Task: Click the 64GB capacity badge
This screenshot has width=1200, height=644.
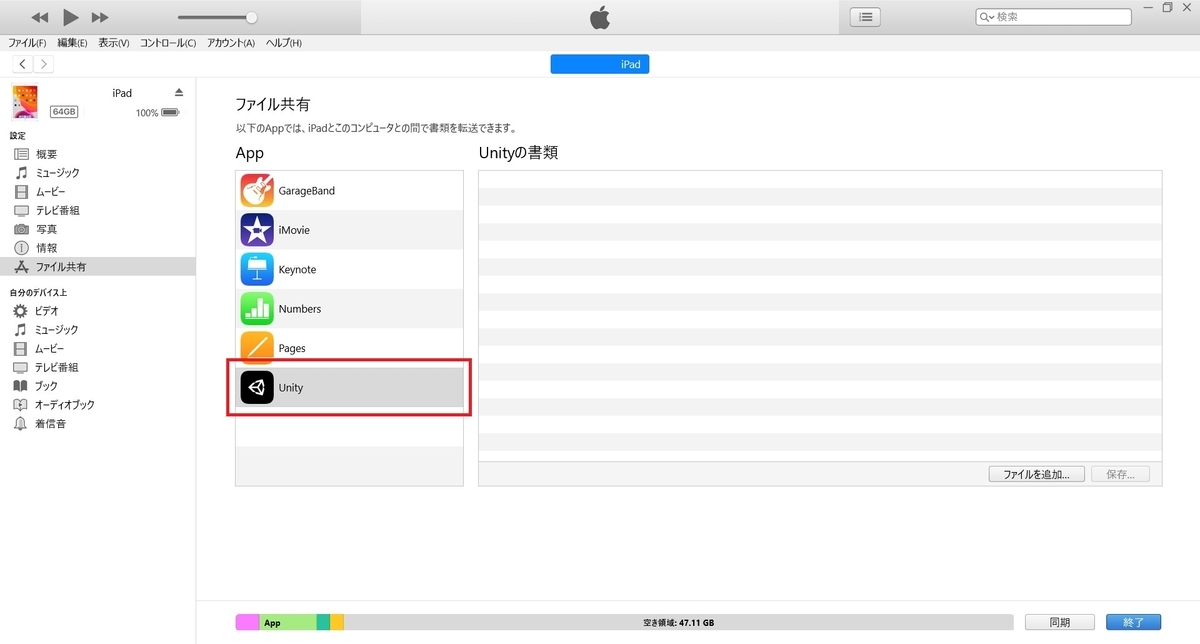Action: 64,111
